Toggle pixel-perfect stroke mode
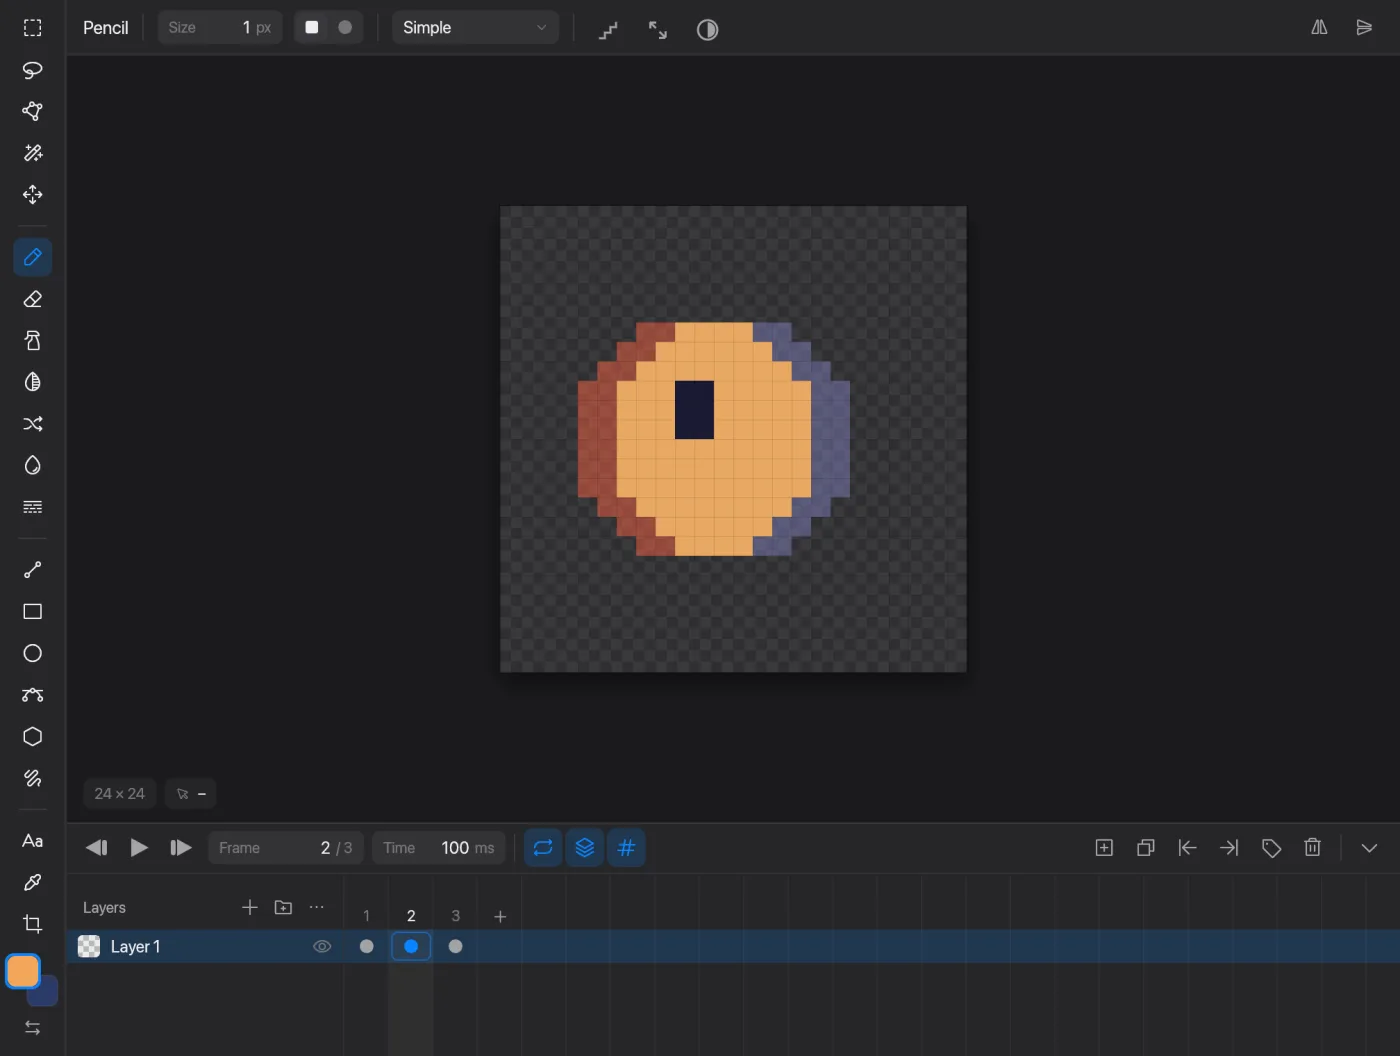This screenshot has width=1400, height=1056. 608,30
